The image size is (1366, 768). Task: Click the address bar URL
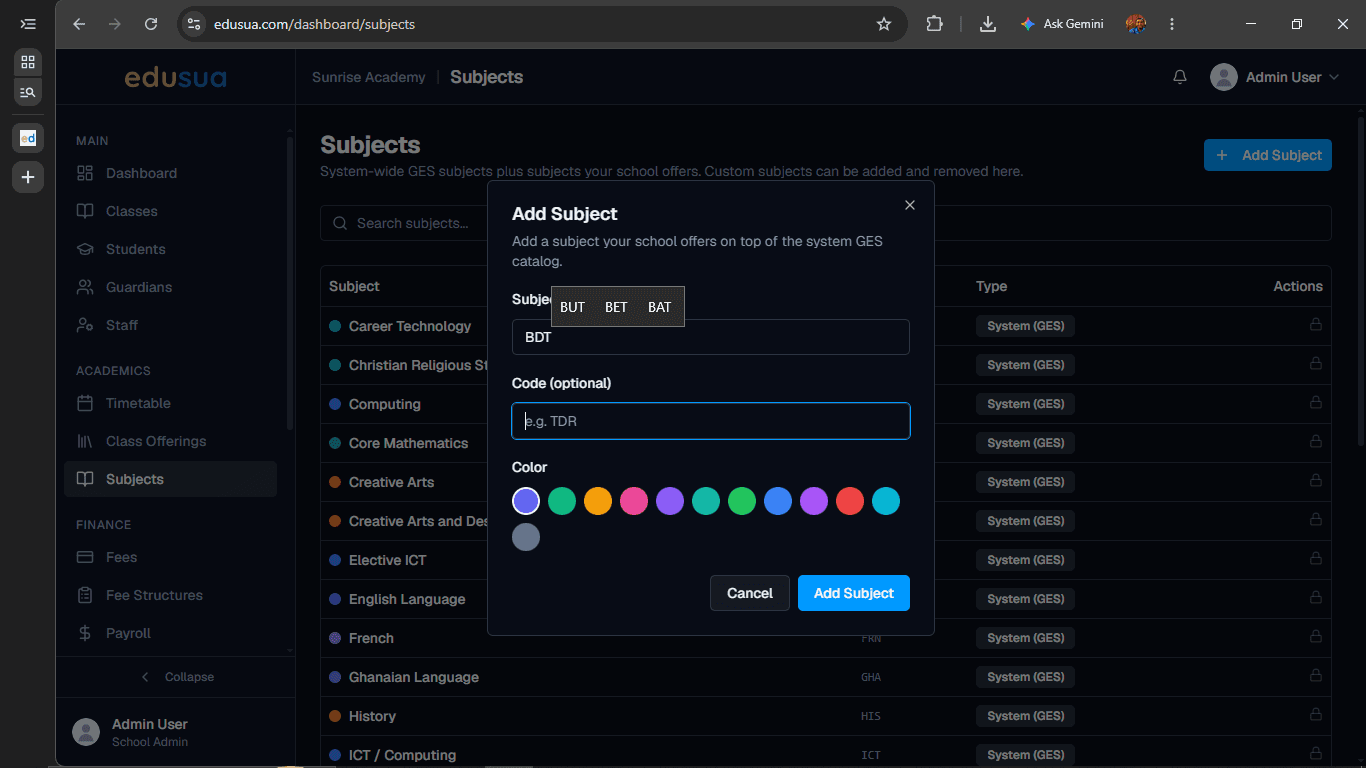click(x=314, y=24)
